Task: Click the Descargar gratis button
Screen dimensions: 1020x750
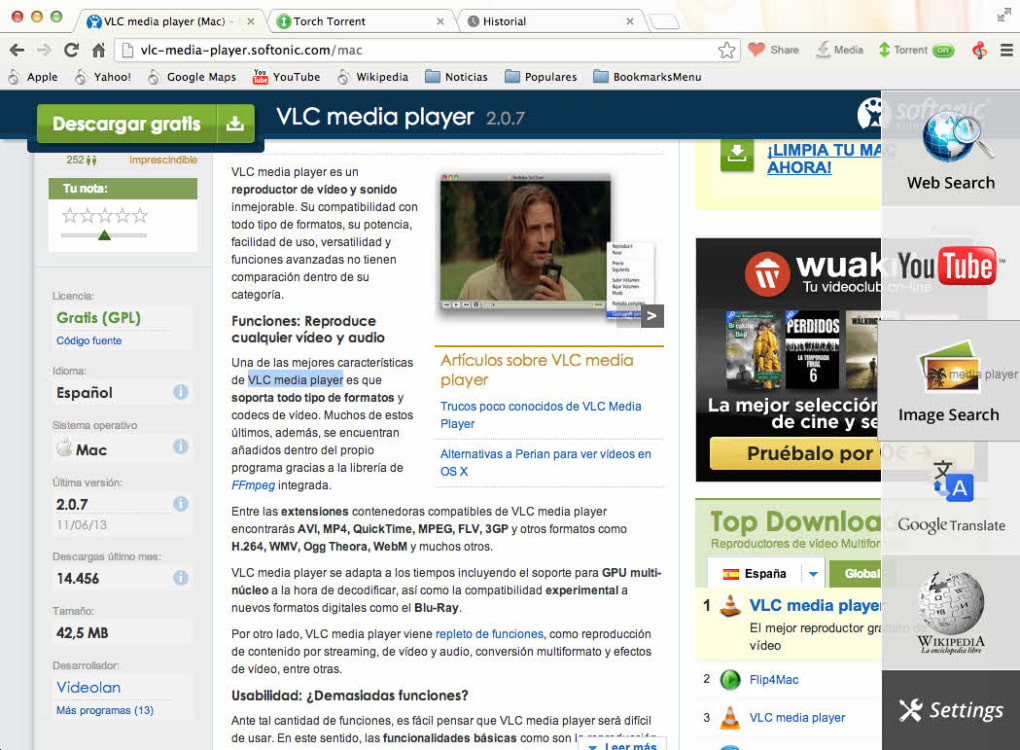Action: 145,124
